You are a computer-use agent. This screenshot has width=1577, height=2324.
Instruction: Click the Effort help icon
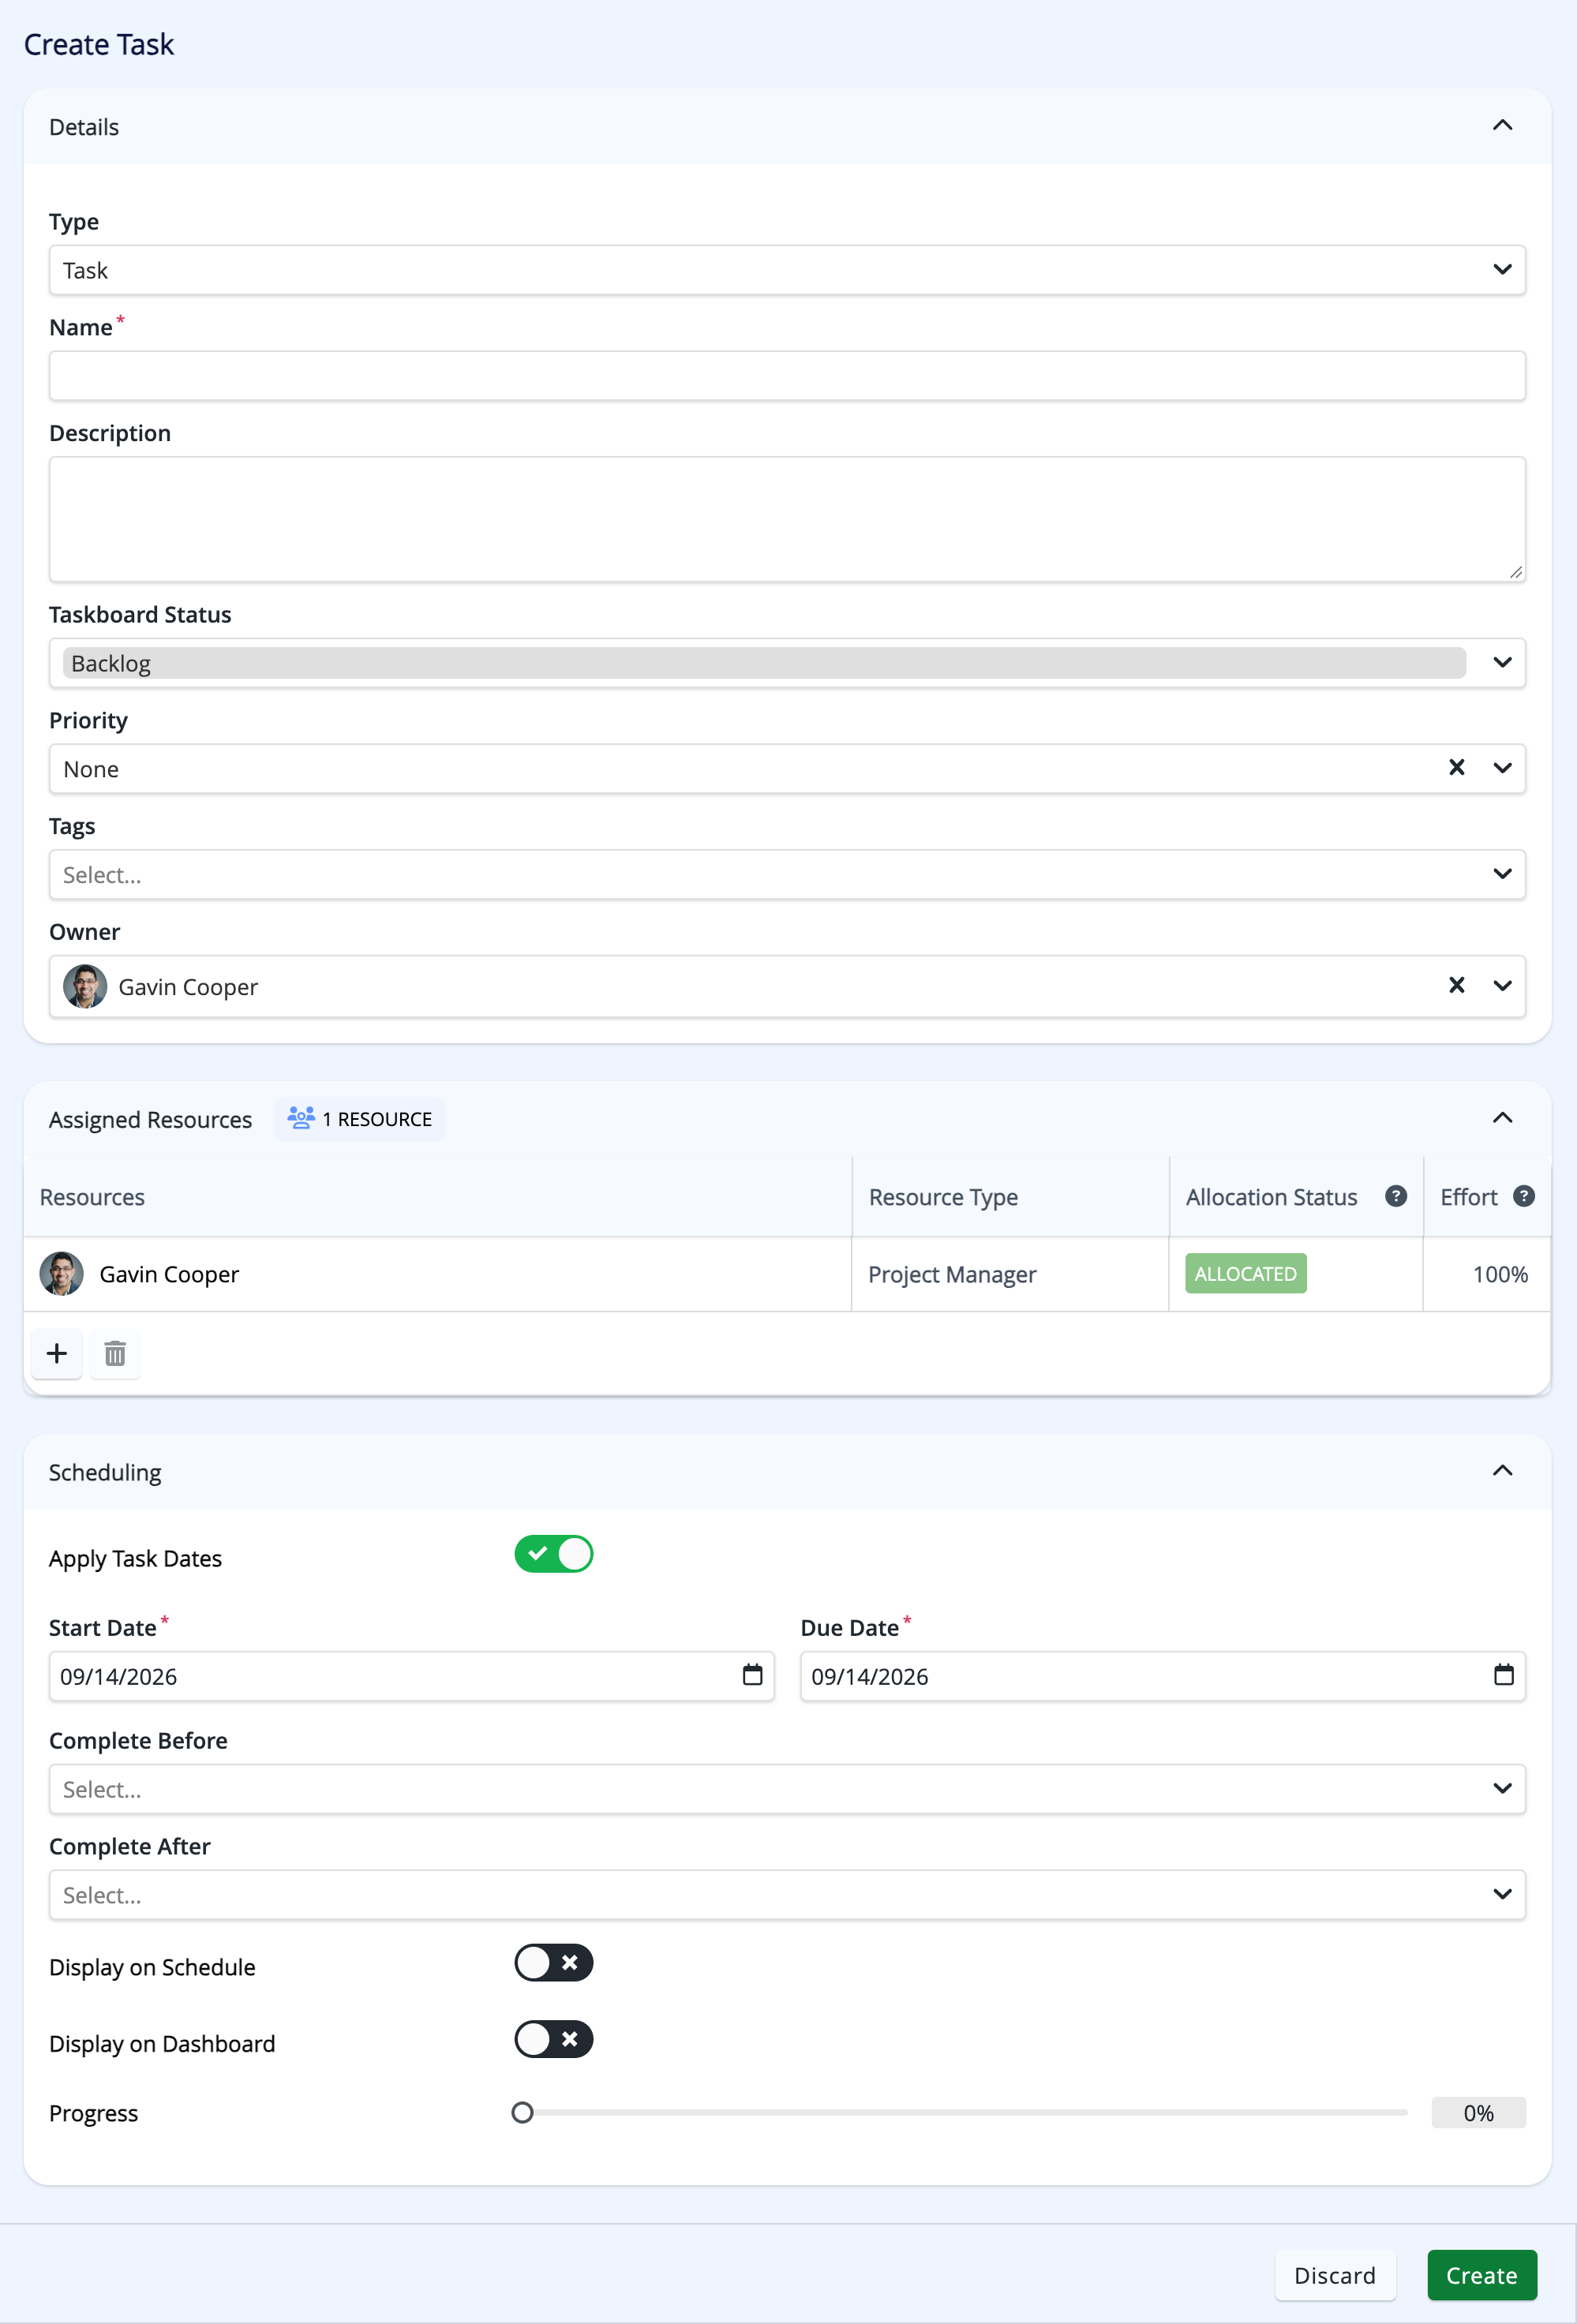tap(1523, 1196)
